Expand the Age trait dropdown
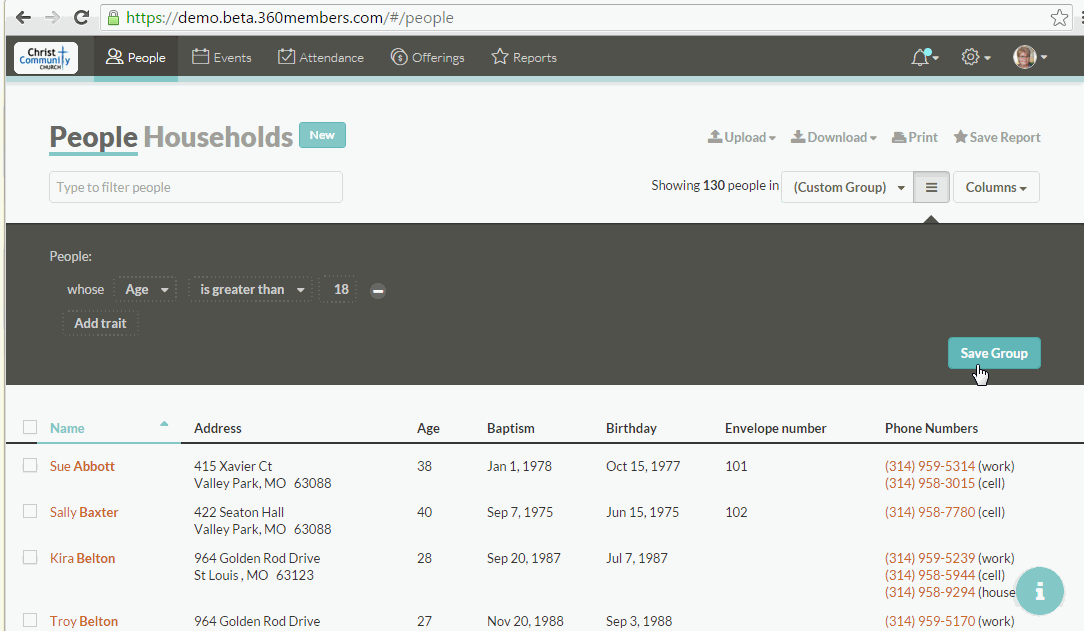 (x=146, y=290)
